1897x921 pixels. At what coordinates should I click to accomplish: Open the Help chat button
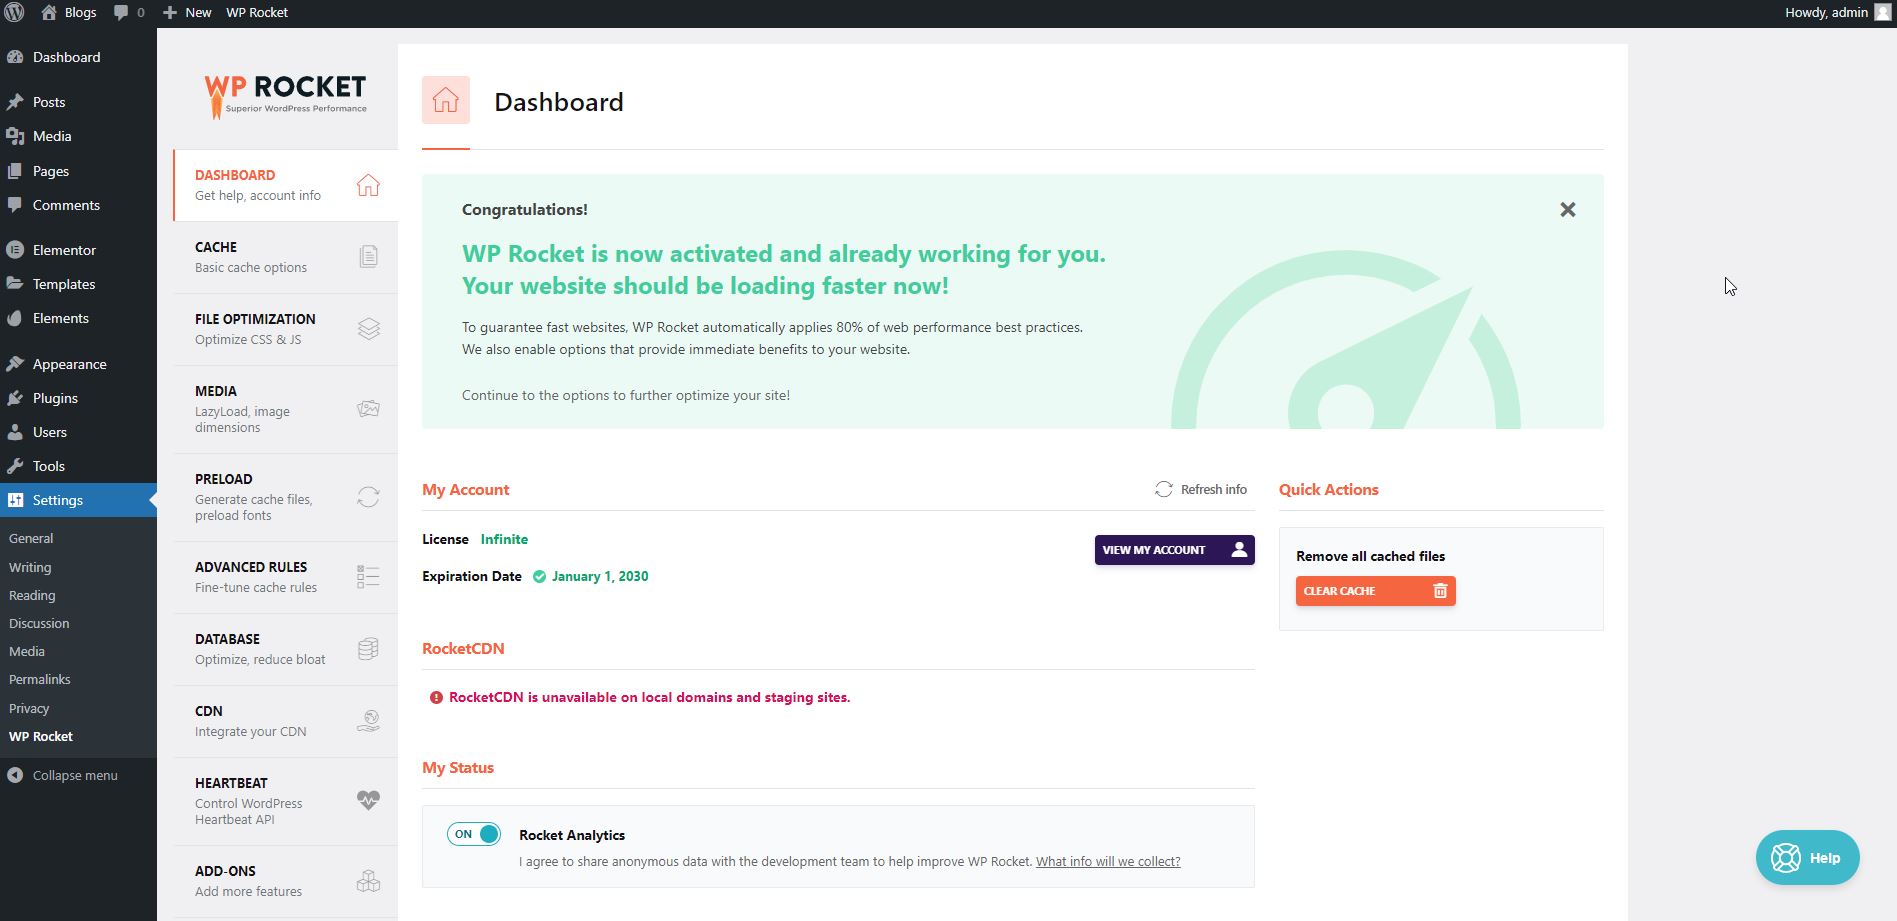[1807, 858]
